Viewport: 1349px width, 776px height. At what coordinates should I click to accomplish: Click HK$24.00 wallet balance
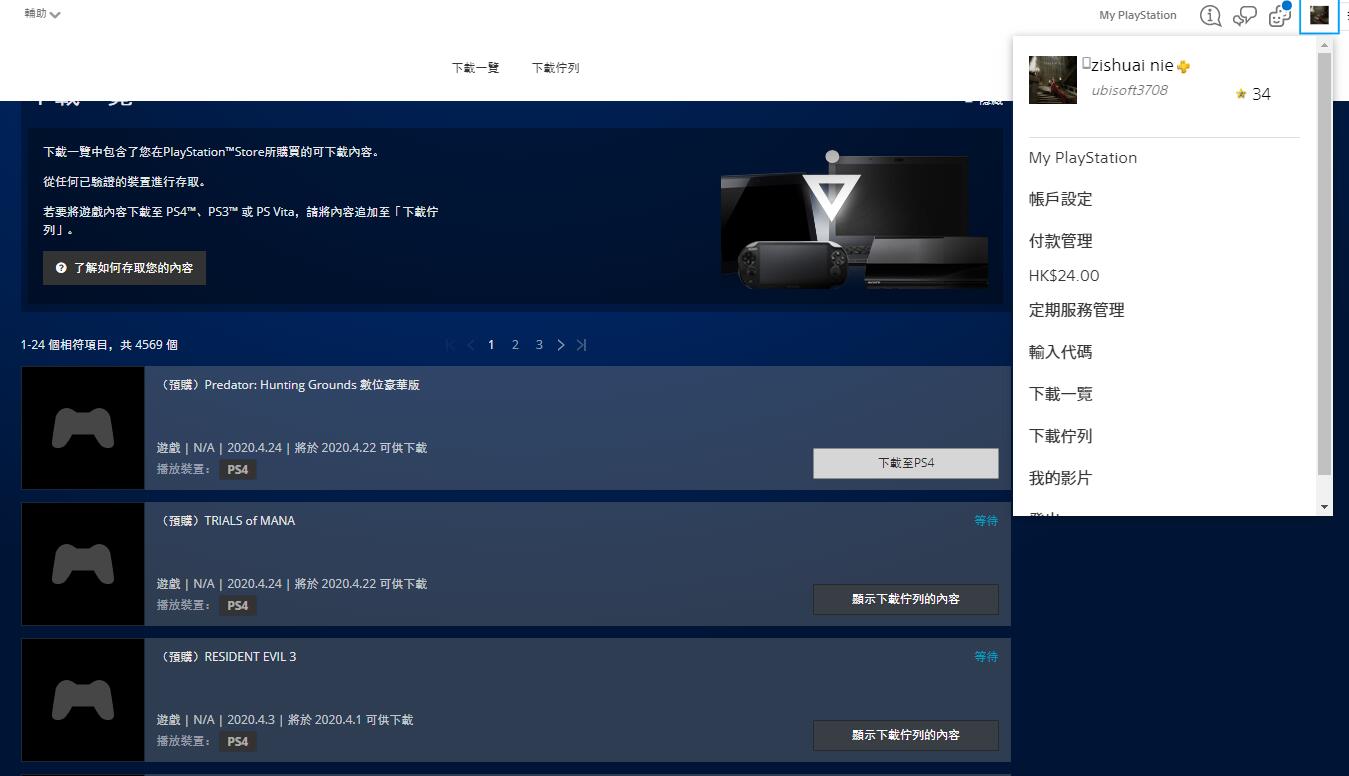click(1064, 276)
